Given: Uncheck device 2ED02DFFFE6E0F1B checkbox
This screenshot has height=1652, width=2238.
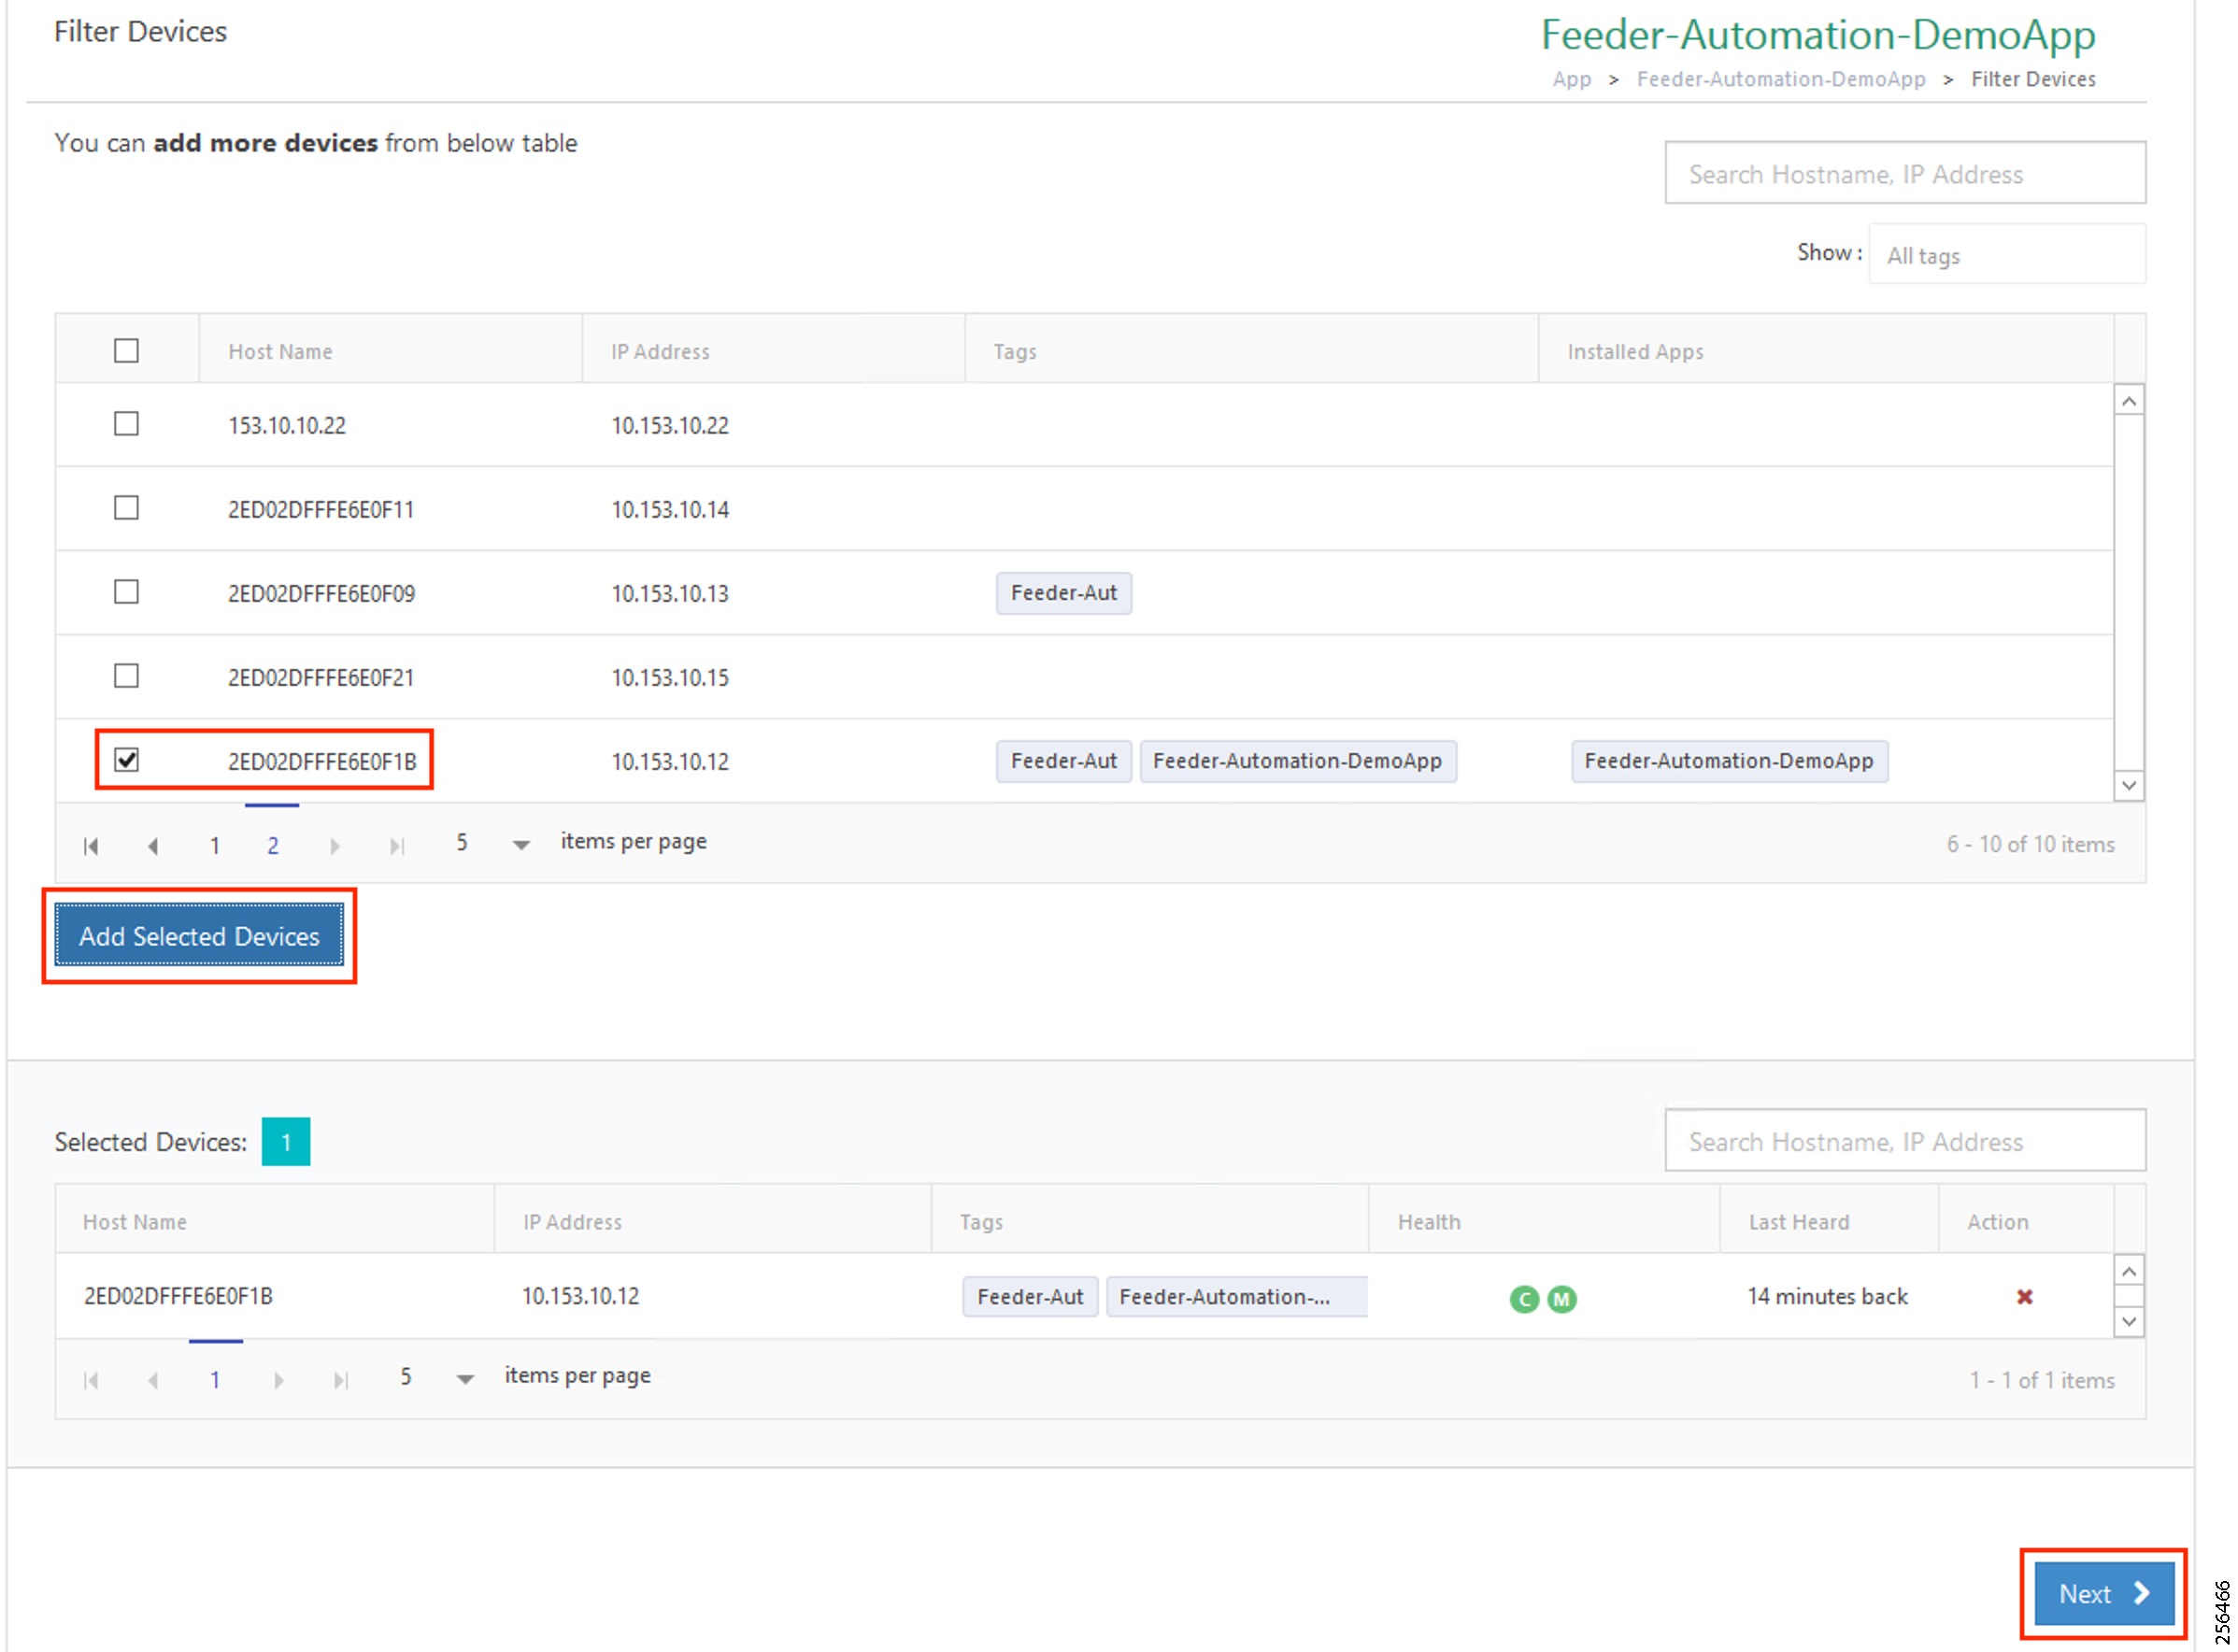Looking at the screenshot, I should tap(126, 760).
